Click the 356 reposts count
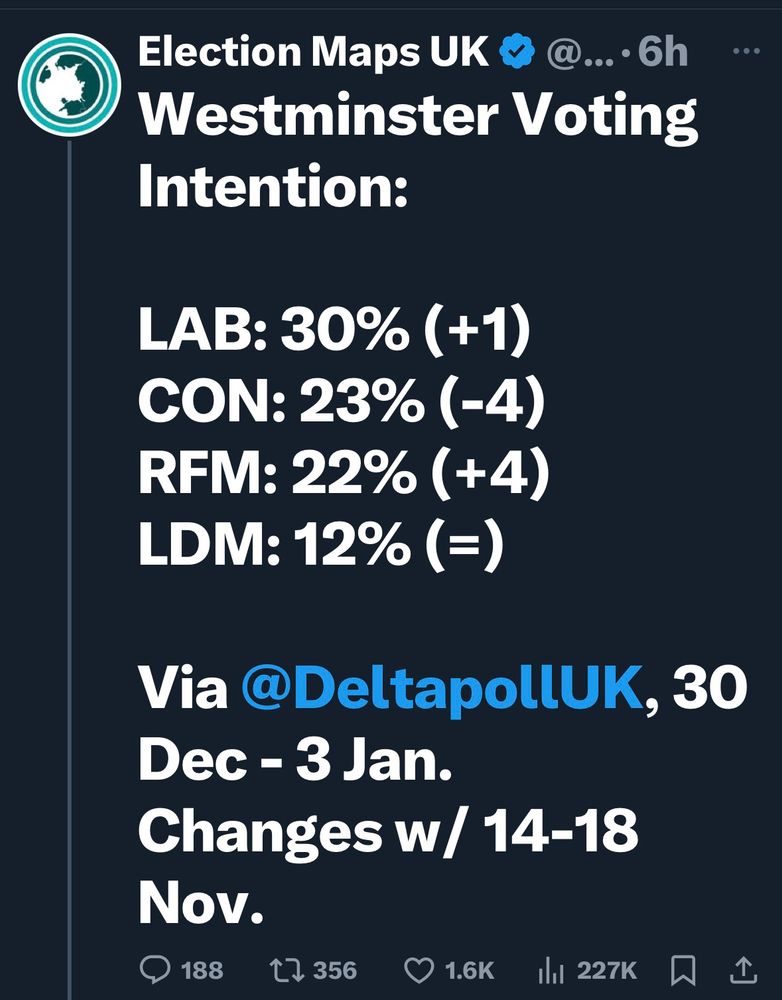Screen dimensions: 782x1000 point(335,970)
